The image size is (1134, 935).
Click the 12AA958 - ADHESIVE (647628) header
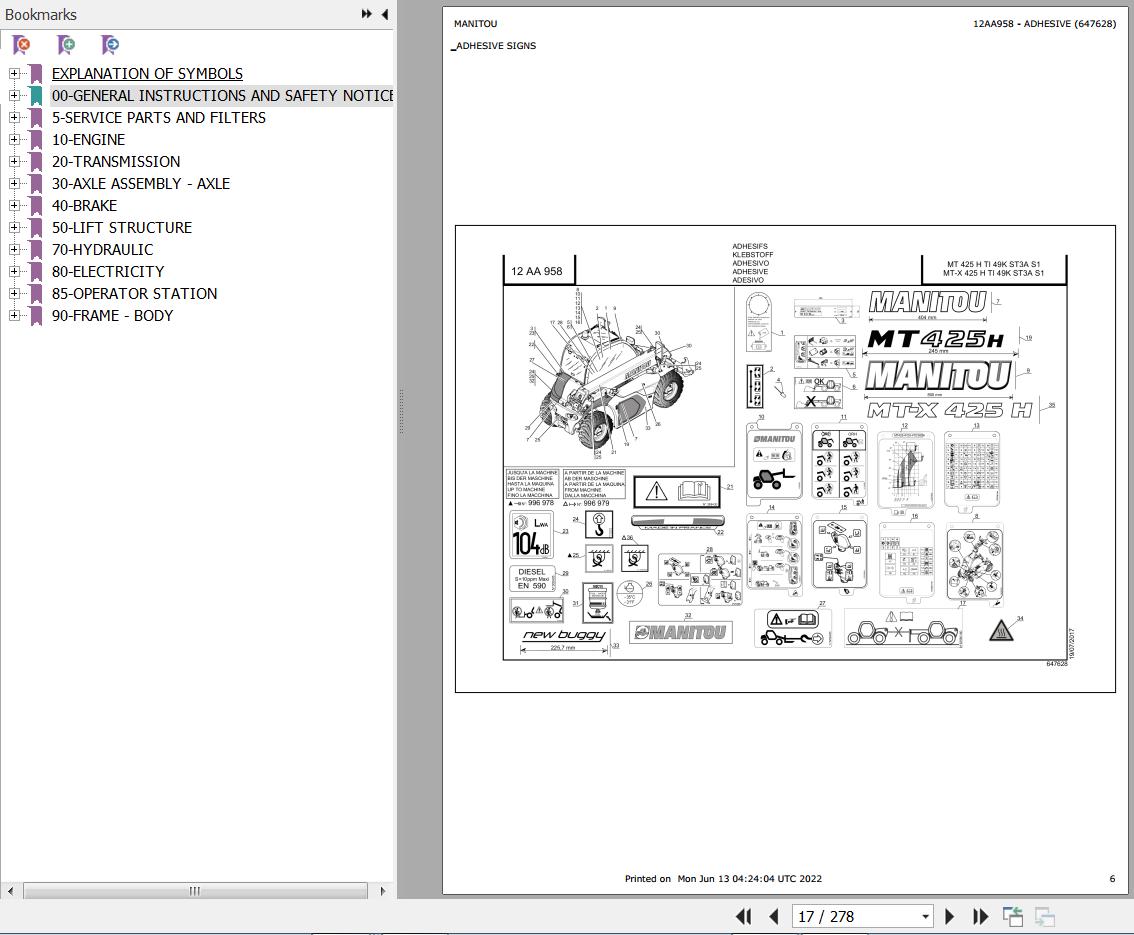pos(1044,23)
